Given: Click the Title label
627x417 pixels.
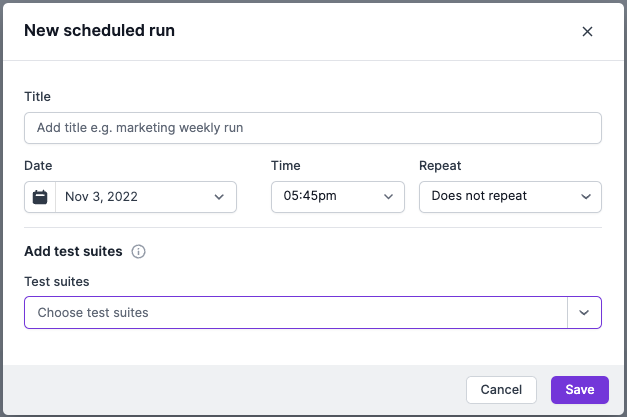Looking at the screenshot, I should pyautogui.click(x=37, y=97).
